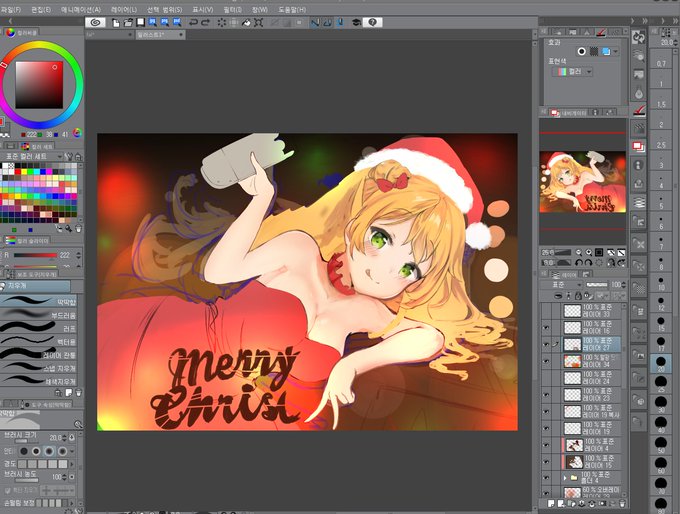
Task: Adjust R red color slider
Action: pyautogui.click(x=35, y=255)
